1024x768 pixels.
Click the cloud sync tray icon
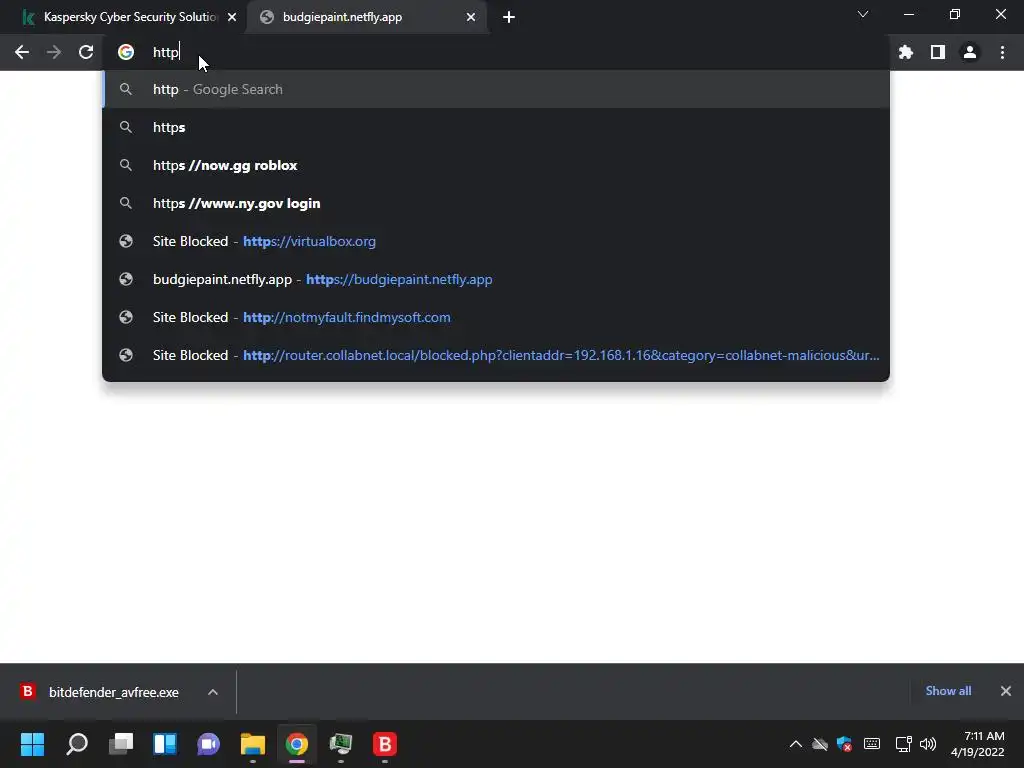[820, 744]
